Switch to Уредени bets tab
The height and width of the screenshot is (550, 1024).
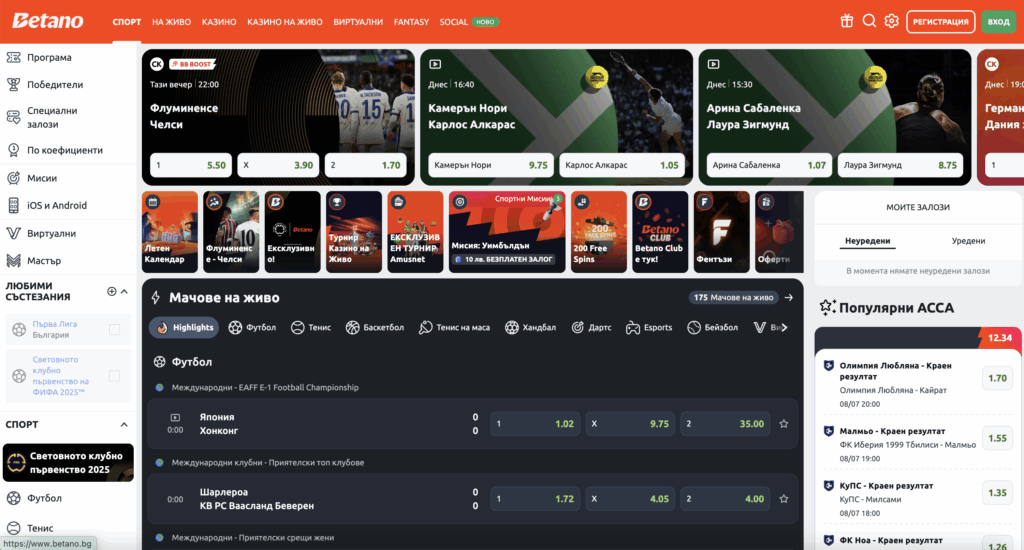click(968, 241)
